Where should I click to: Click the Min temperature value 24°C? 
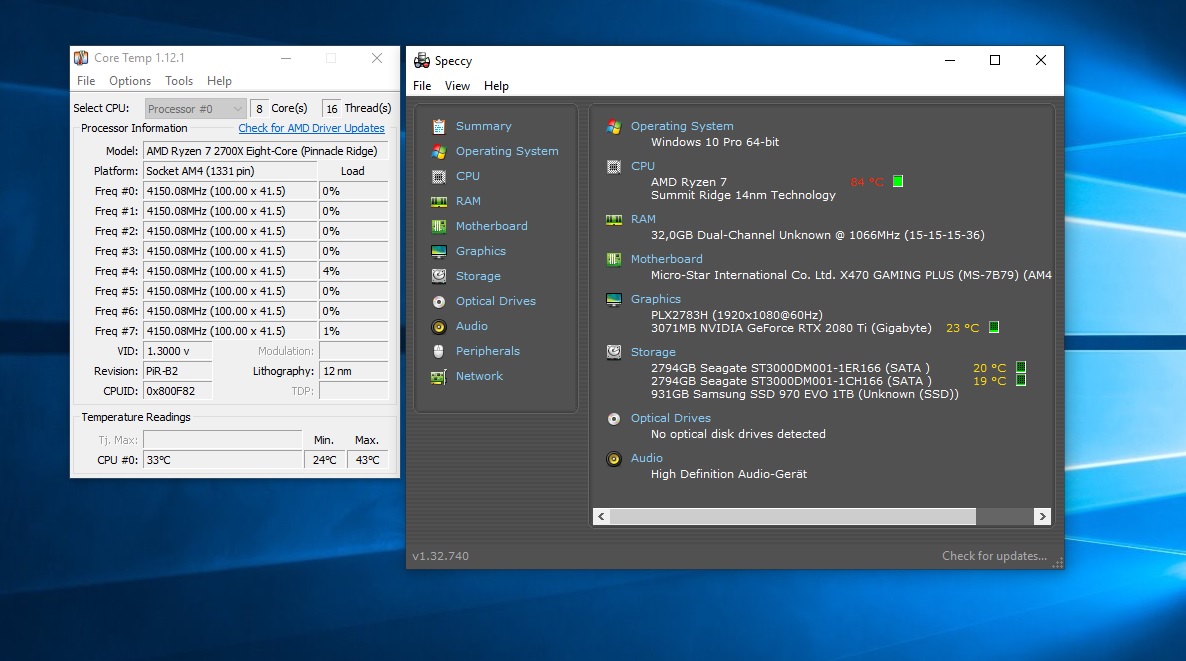324,460
